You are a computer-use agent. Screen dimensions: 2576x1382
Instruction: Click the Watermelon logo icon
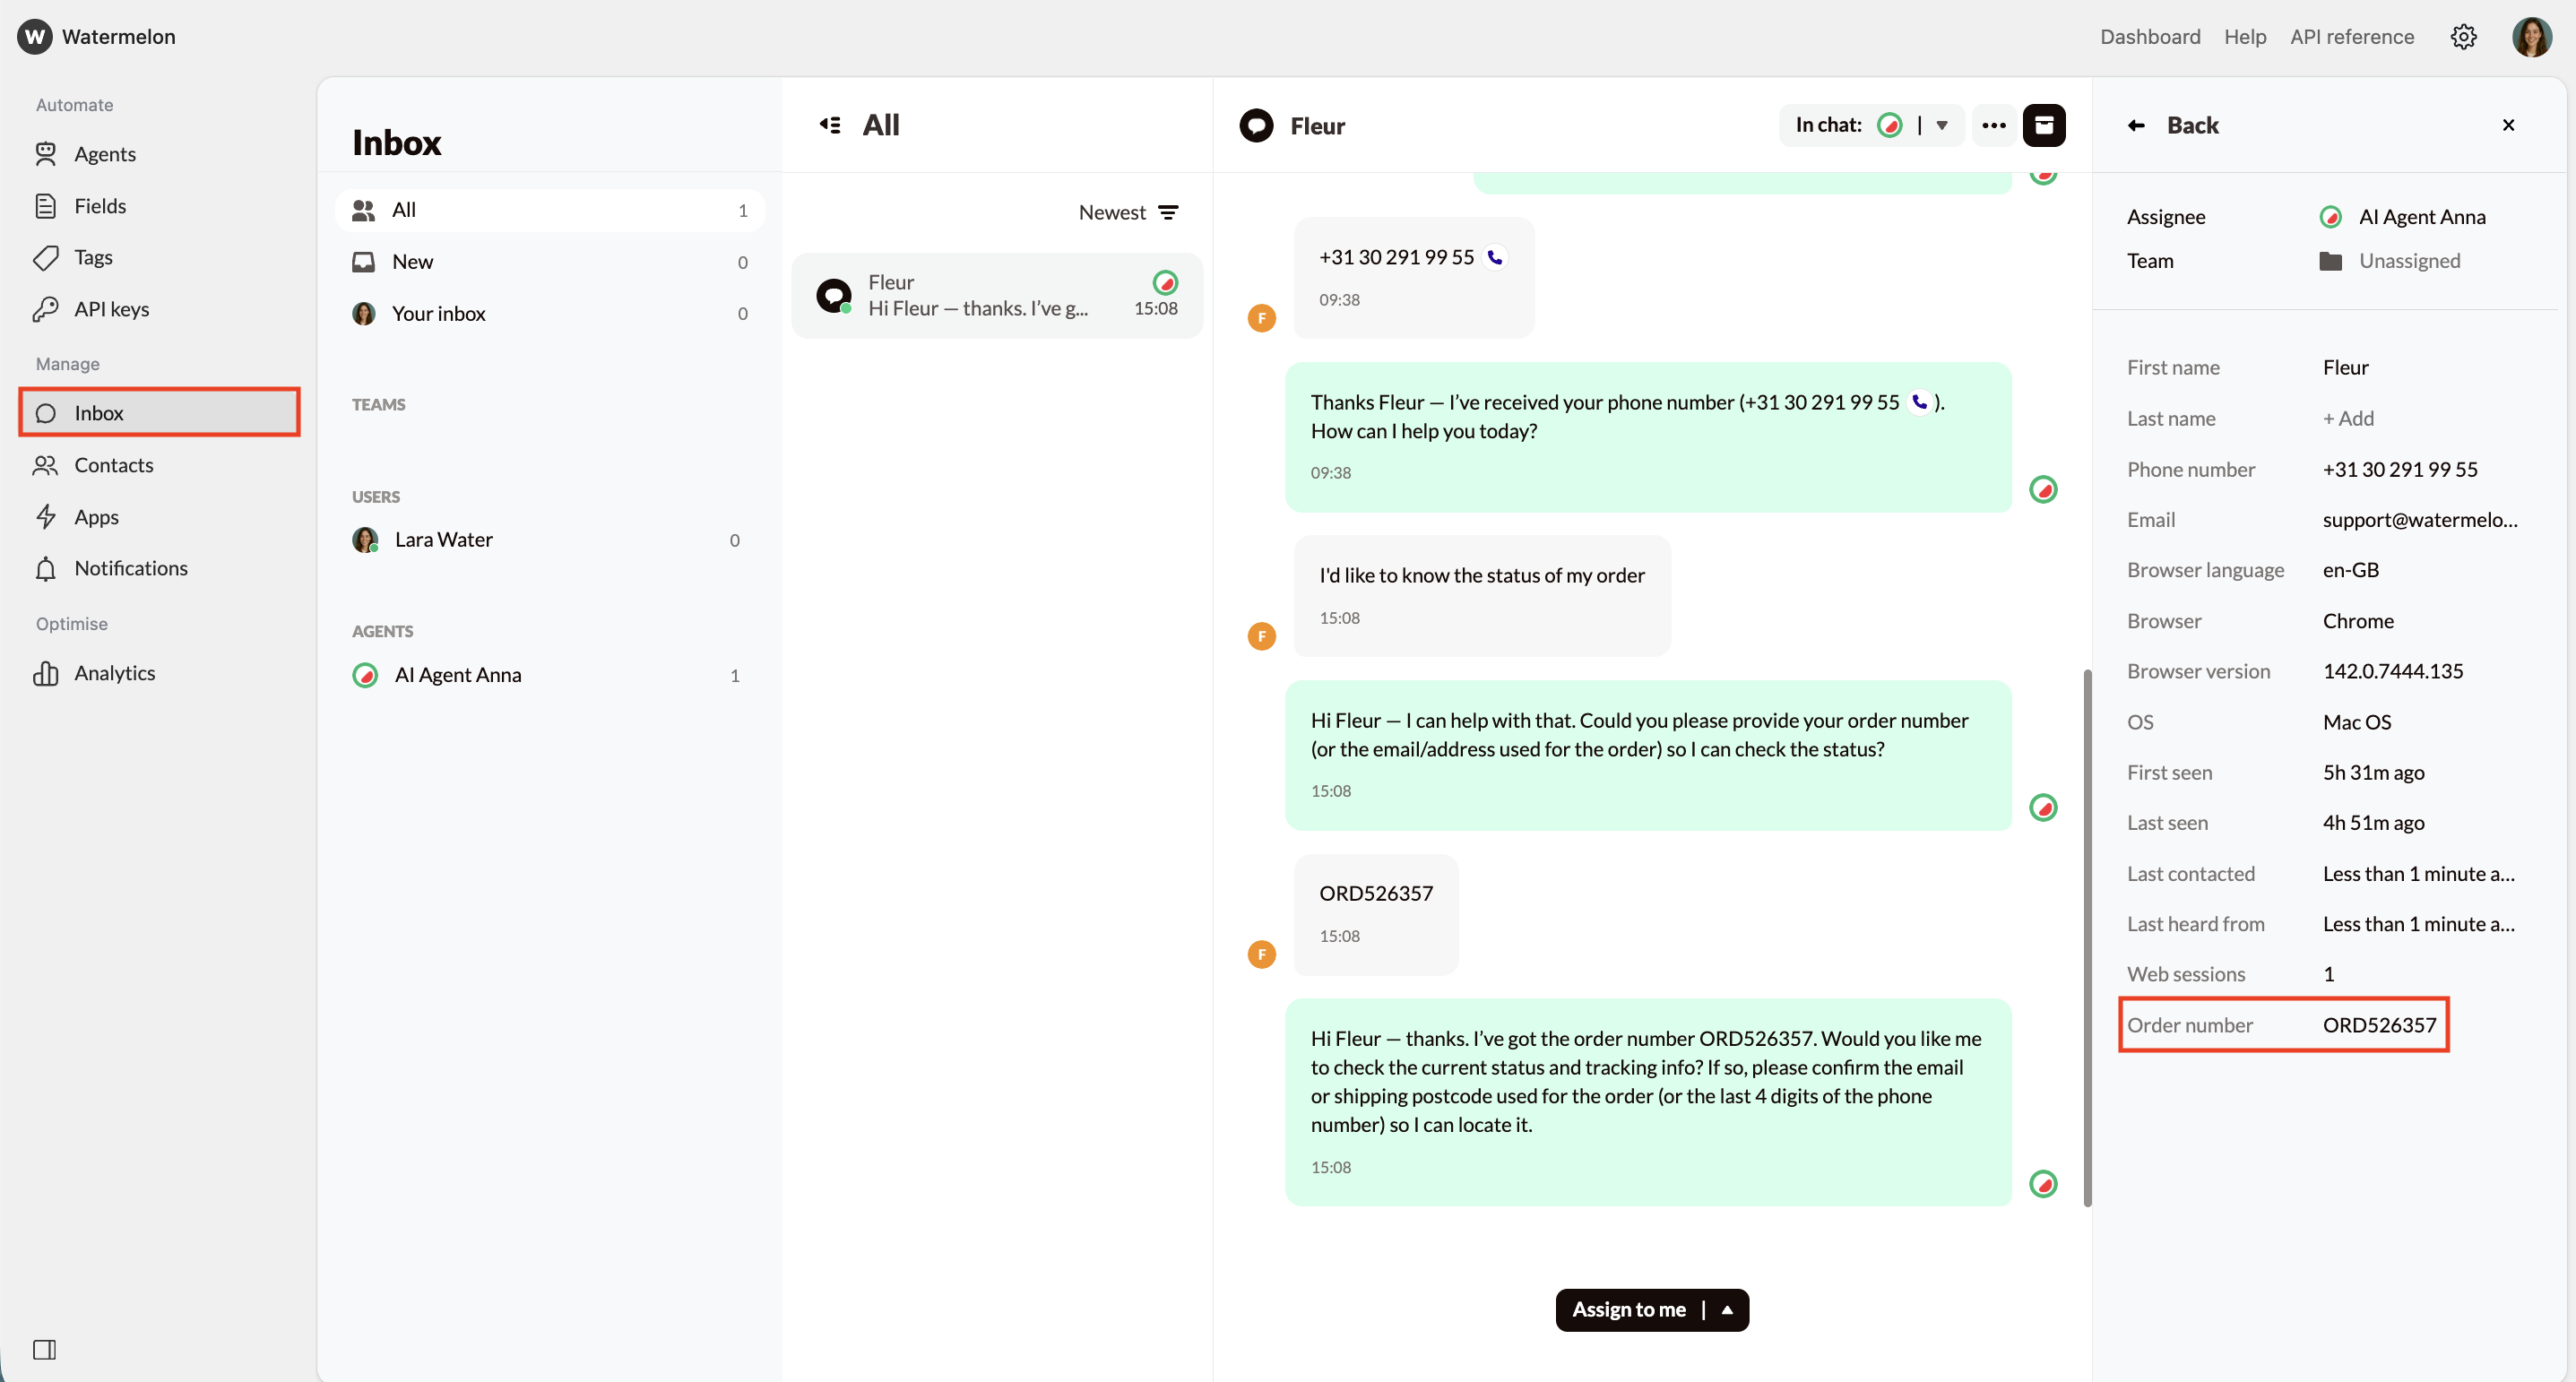pyautogui.click(x=33, y=36)
